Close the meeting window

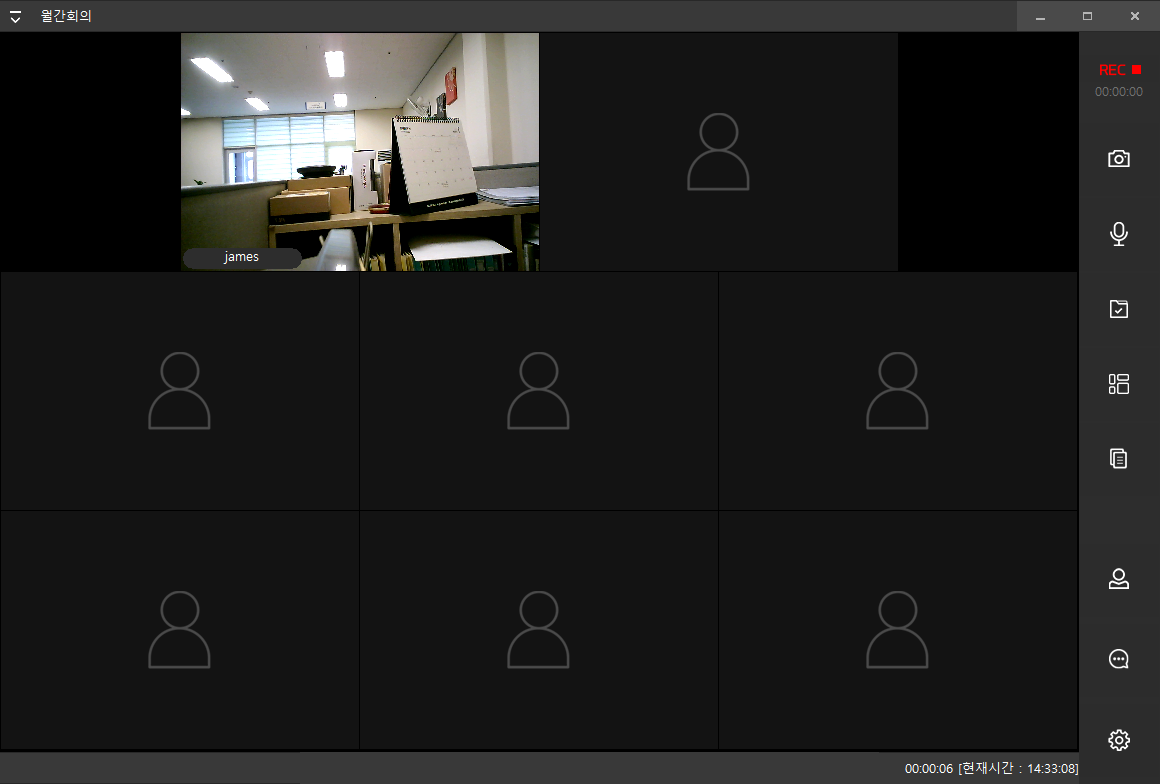pyautogui.click(x=1135, y=16)
